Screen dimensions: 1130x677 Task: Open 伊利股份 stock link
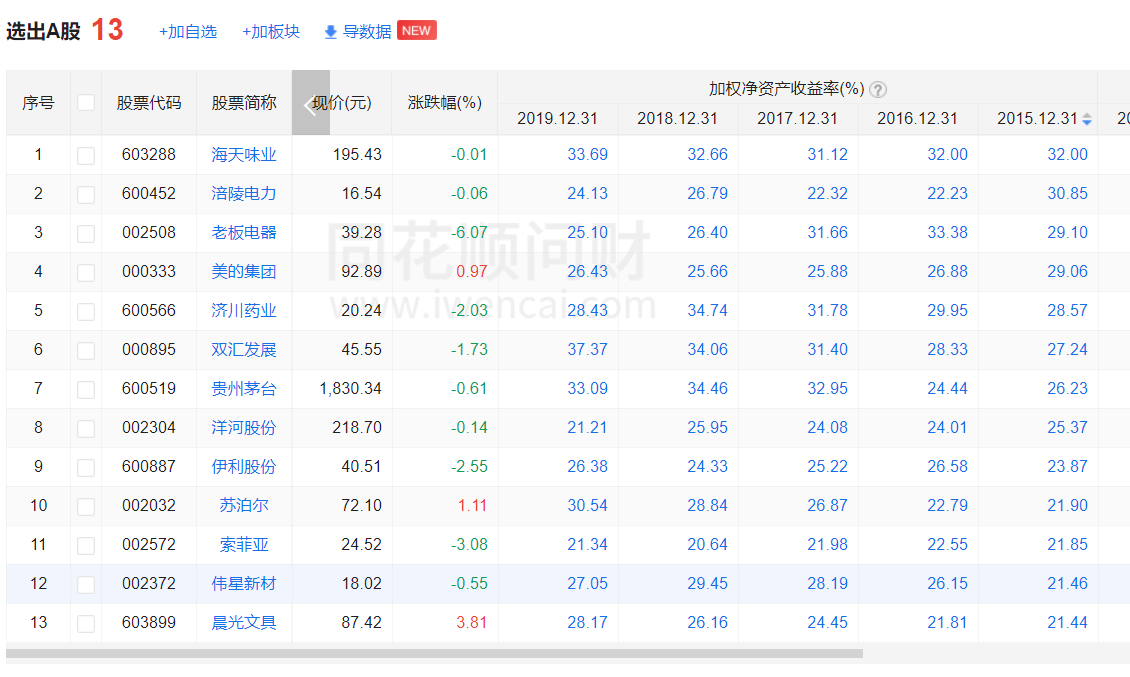pyautogui.click(x=244, y=466)
